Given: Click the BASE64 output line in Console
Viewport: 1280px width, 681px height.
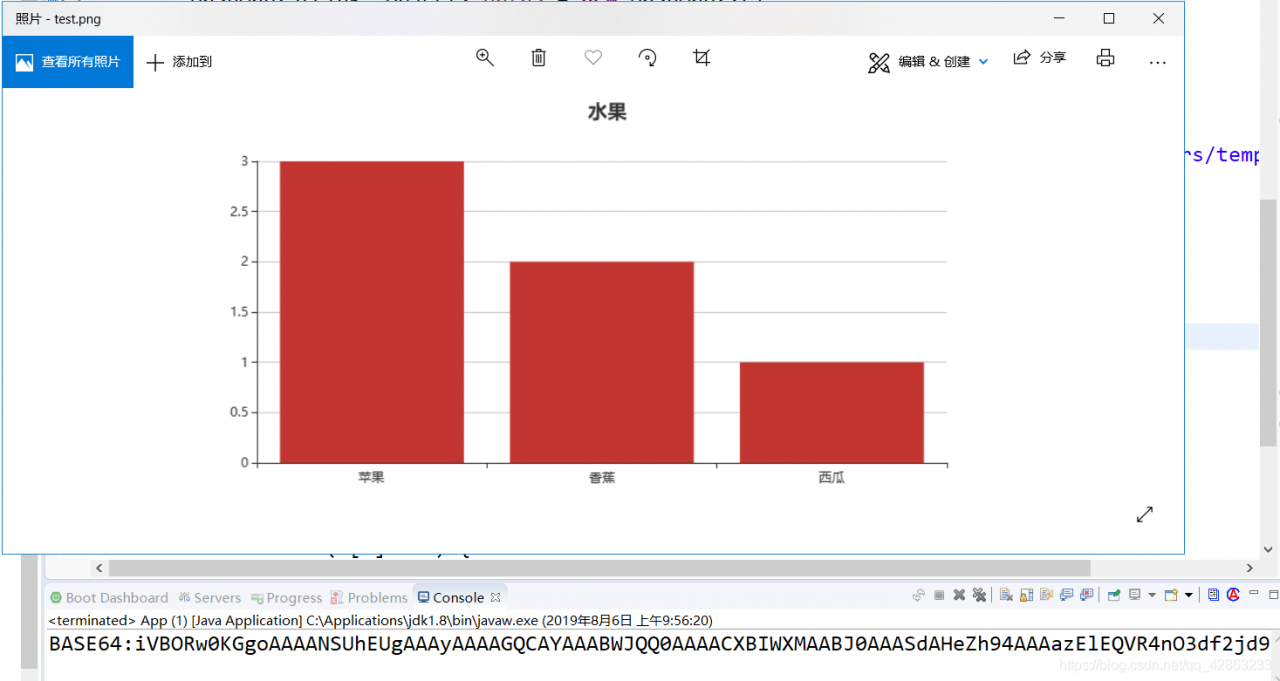Looking at the screenshot, I should (x=660, y=643).
